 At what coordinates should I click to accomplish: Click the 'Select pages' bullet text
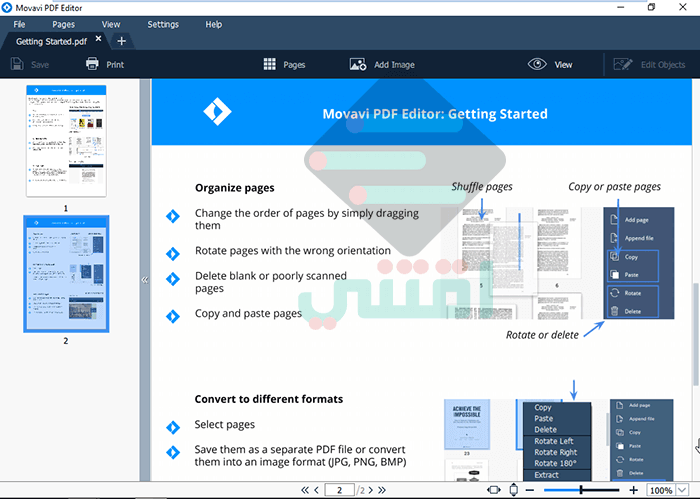pos(225,424)
